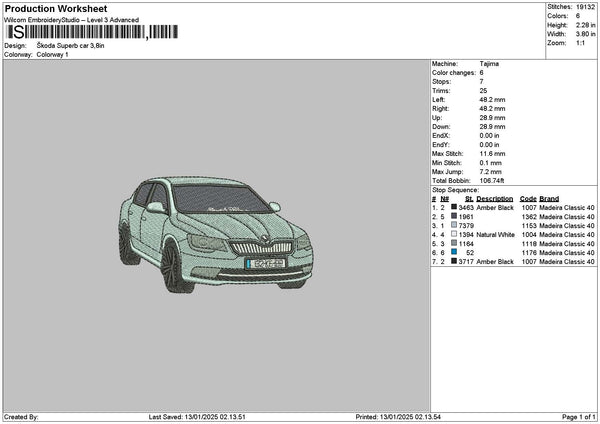Click the barcode in the worksheet header

point(94,33)
